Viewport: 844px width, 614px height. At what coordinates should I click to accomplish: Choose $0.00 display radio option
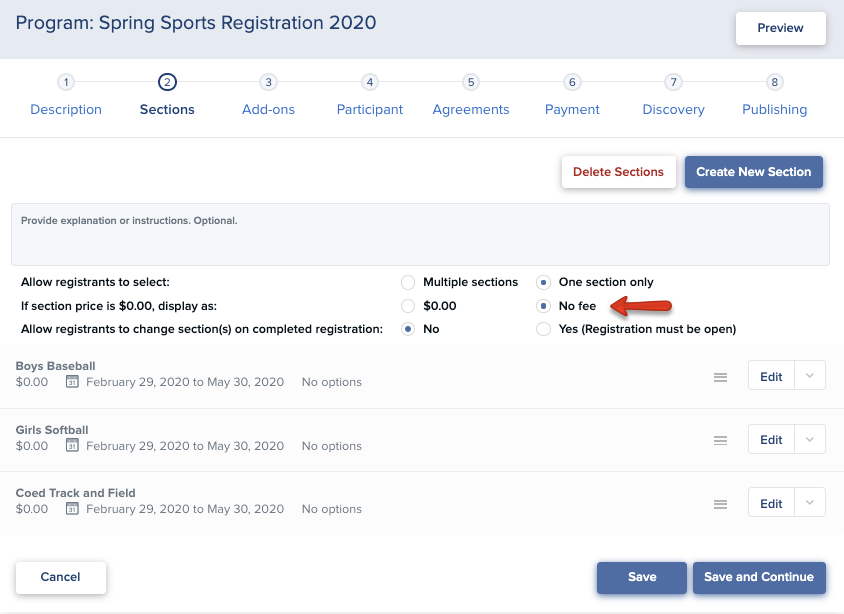coord(408,306)
